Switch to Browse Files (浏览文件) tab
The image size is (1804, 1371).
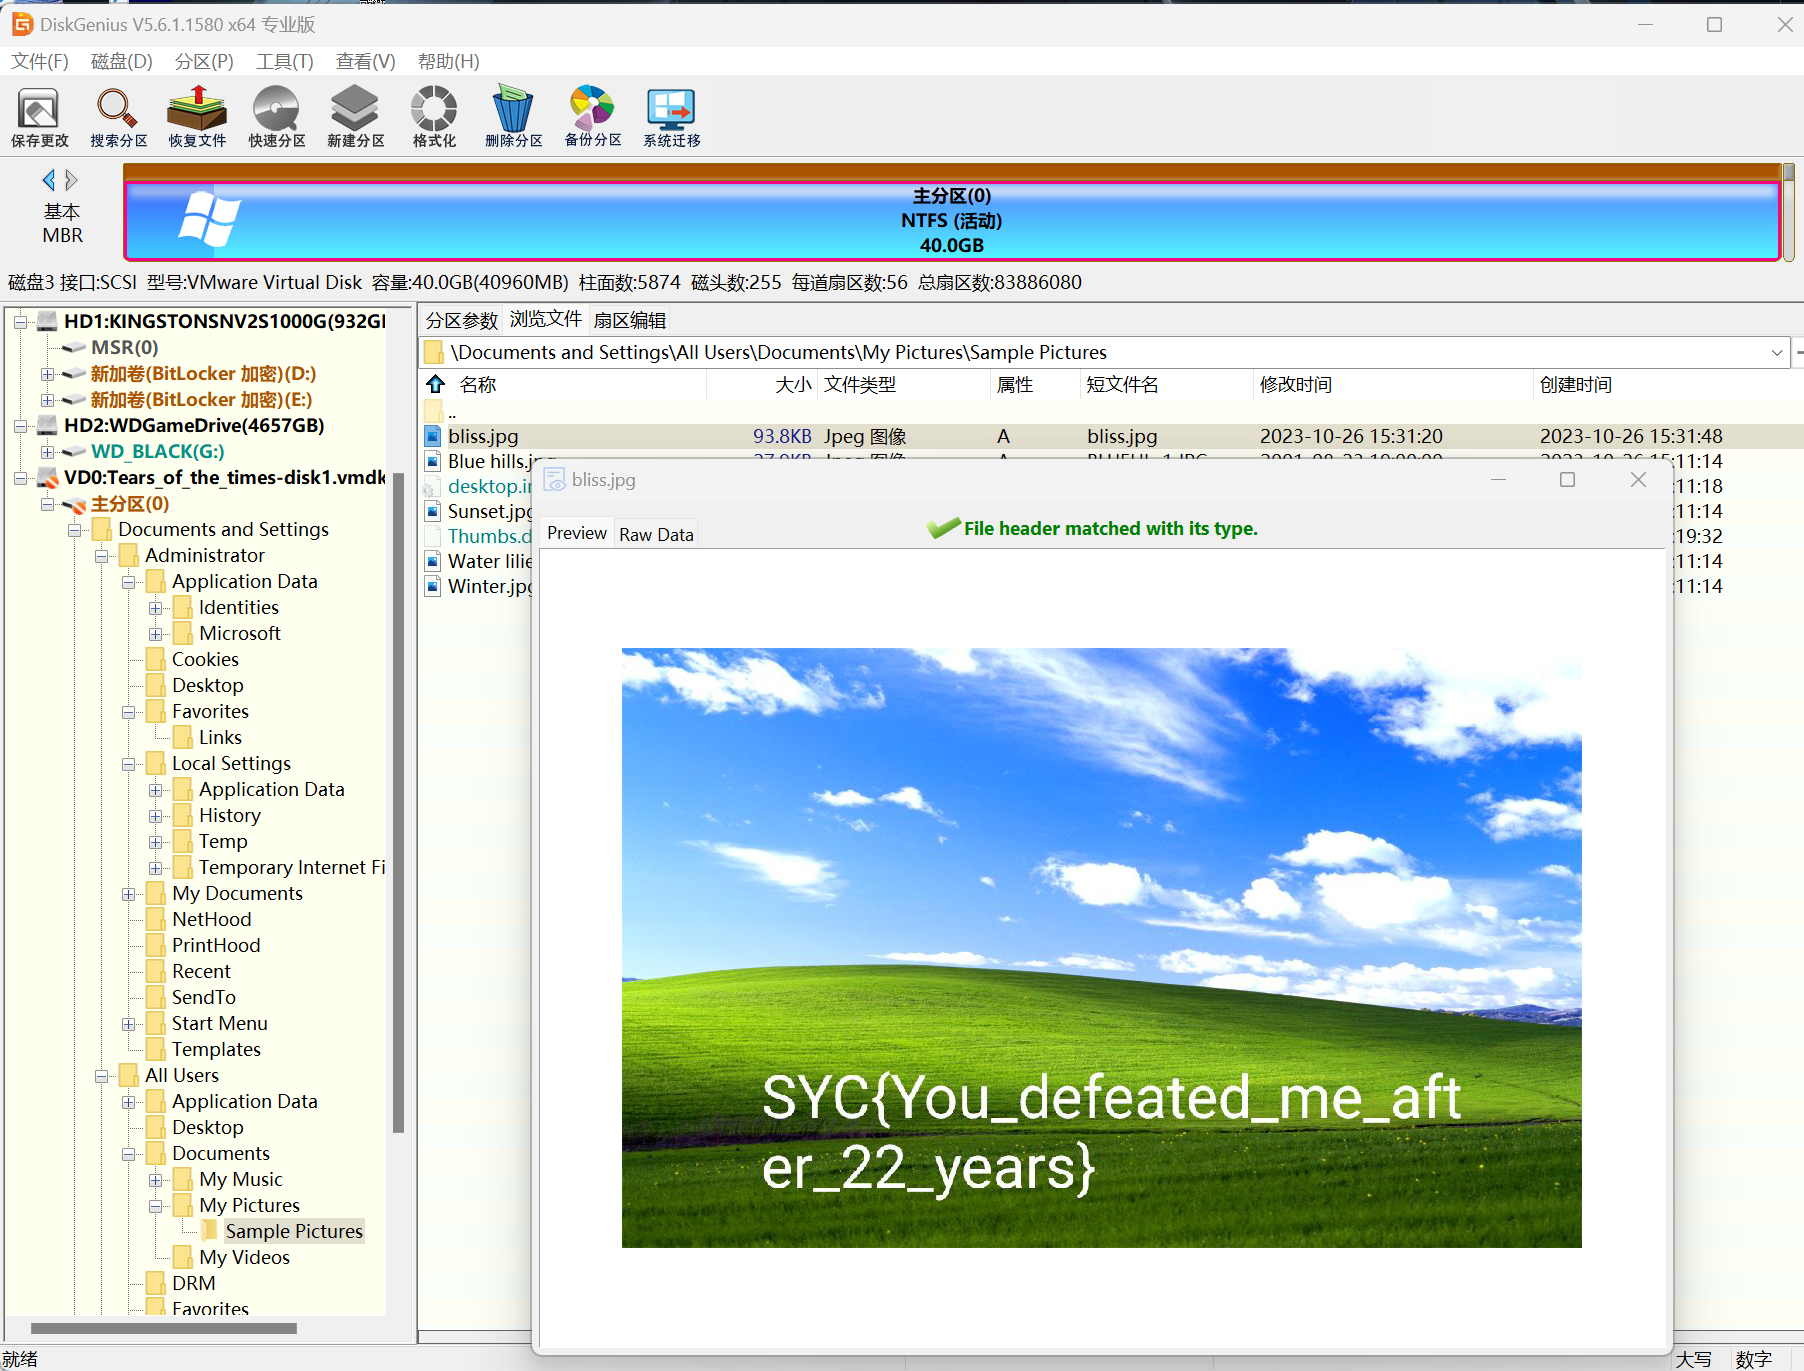(x=545, y=319)
